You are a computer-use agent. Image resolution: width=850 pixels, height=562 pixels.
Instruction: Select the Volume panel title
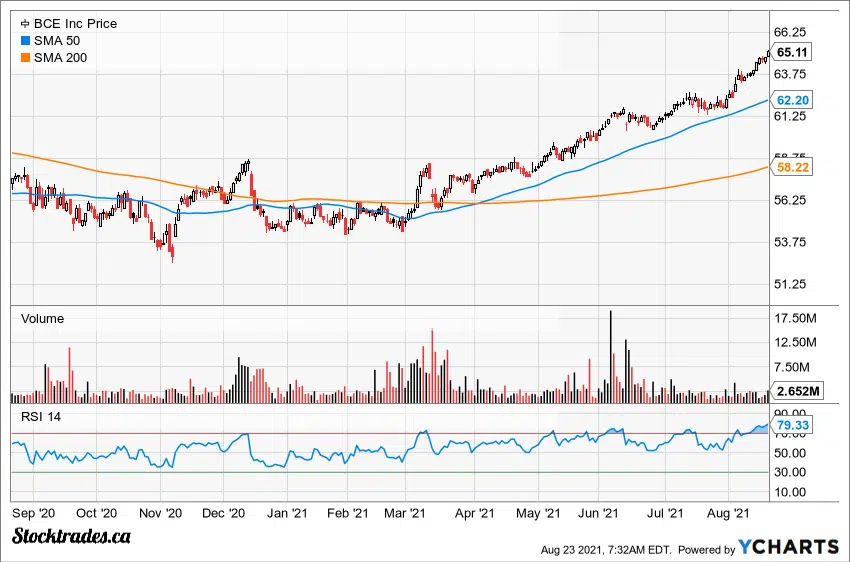(43, 318)
